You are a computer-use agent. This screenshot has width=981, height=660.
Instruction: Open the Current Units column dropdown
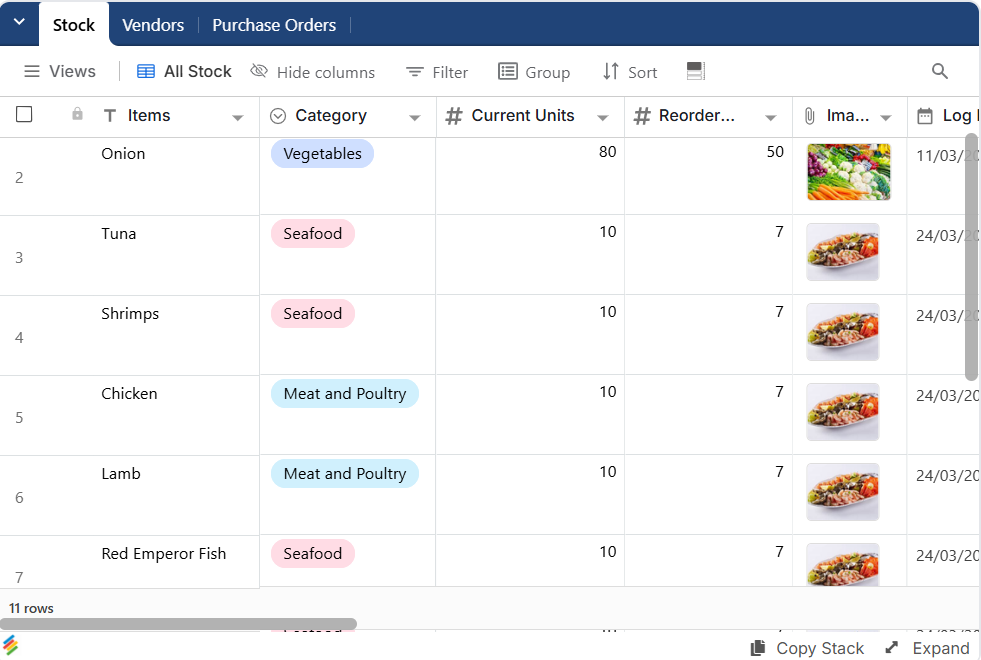(x=602, y=118)
